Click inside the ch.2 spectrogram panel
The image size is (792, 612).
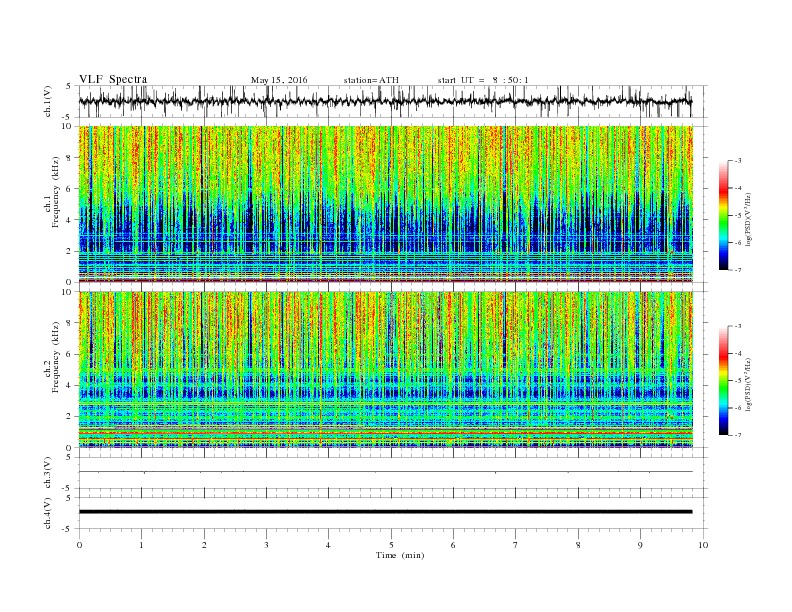coord(386,370)
